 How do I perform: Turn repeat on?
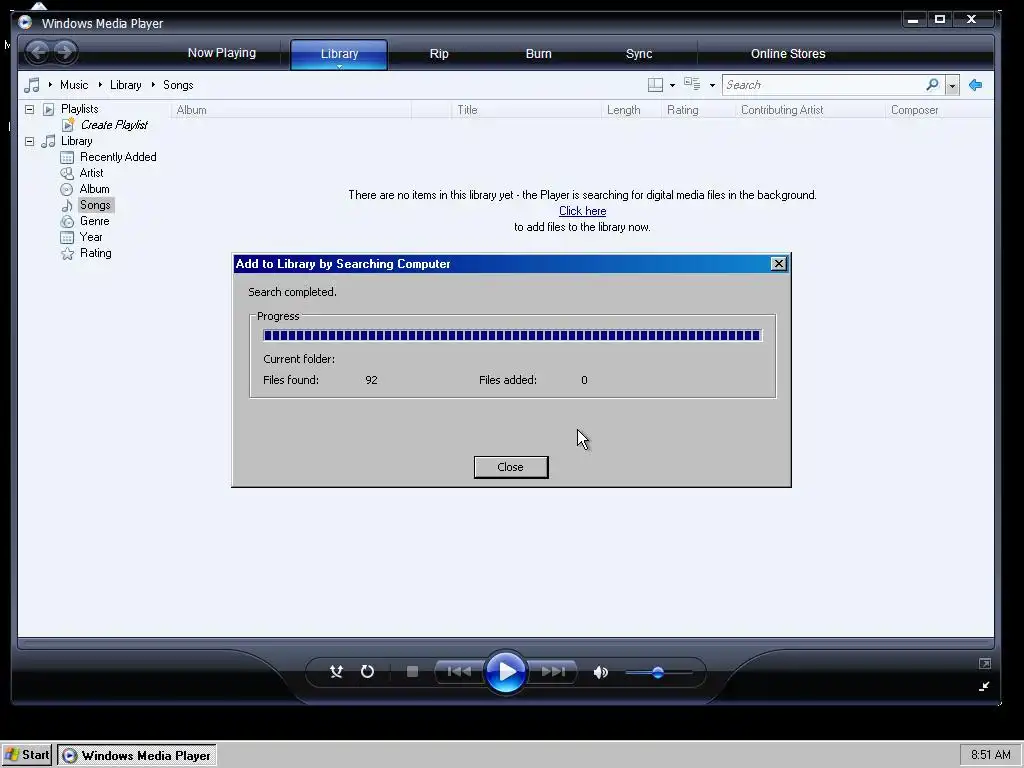368,671
